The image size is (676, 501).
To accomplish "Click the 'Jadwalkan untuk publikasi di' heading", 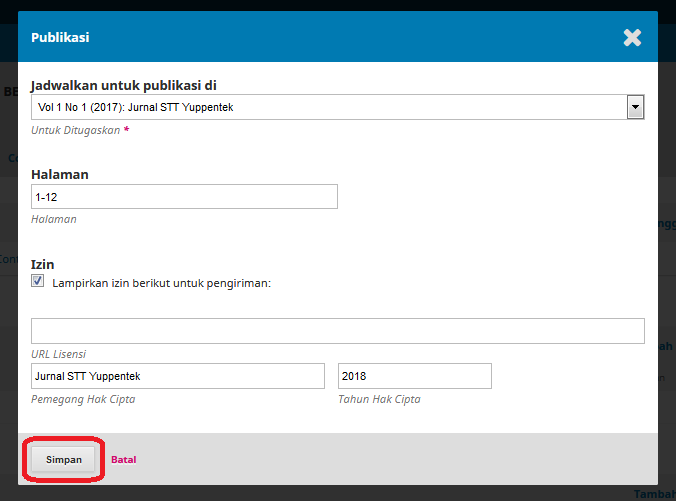I will click(124, 85).
